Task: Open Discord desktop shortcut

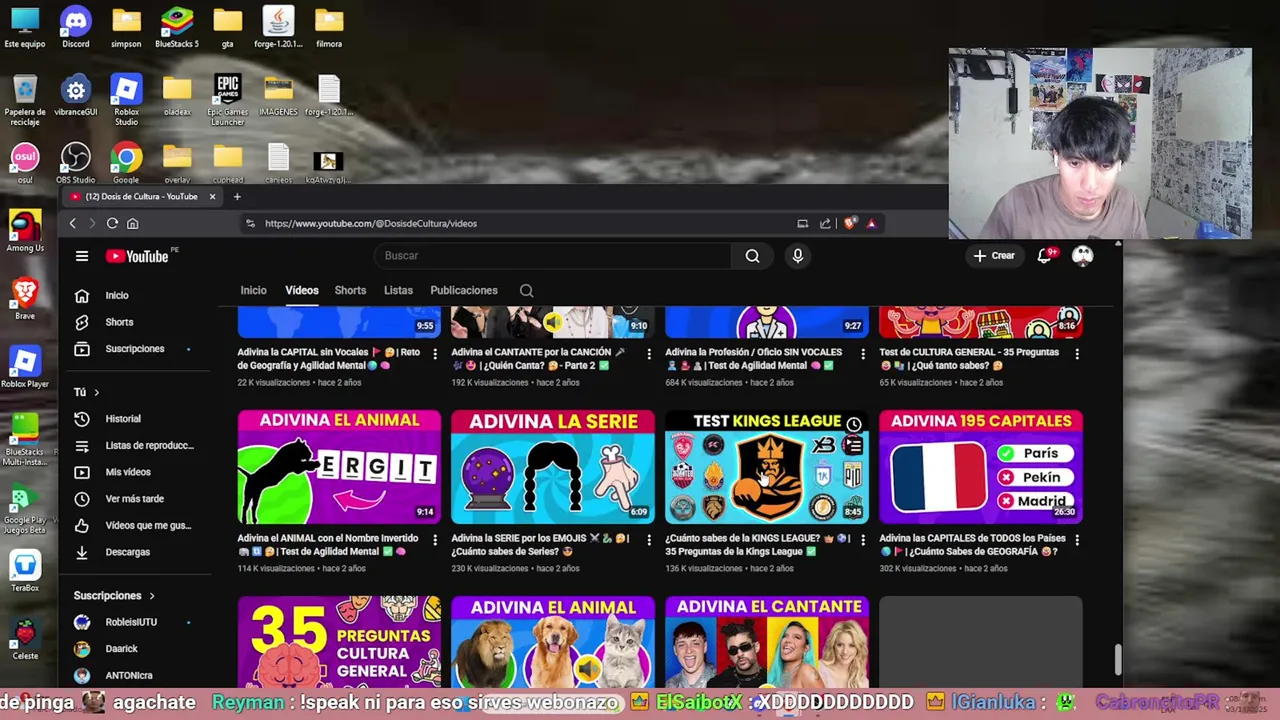Action: (x=75, y=27)
